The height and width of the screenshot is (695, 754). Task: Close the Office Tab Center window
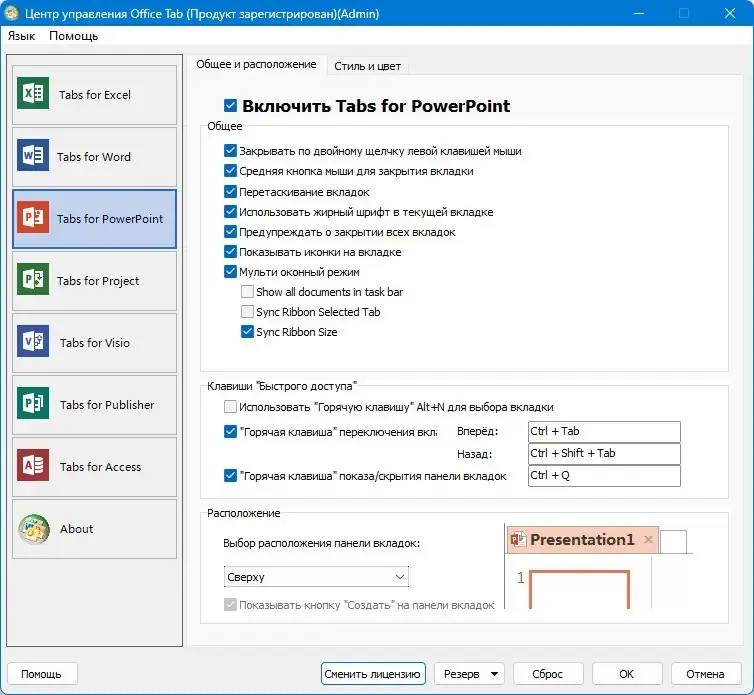click(729, 13)
